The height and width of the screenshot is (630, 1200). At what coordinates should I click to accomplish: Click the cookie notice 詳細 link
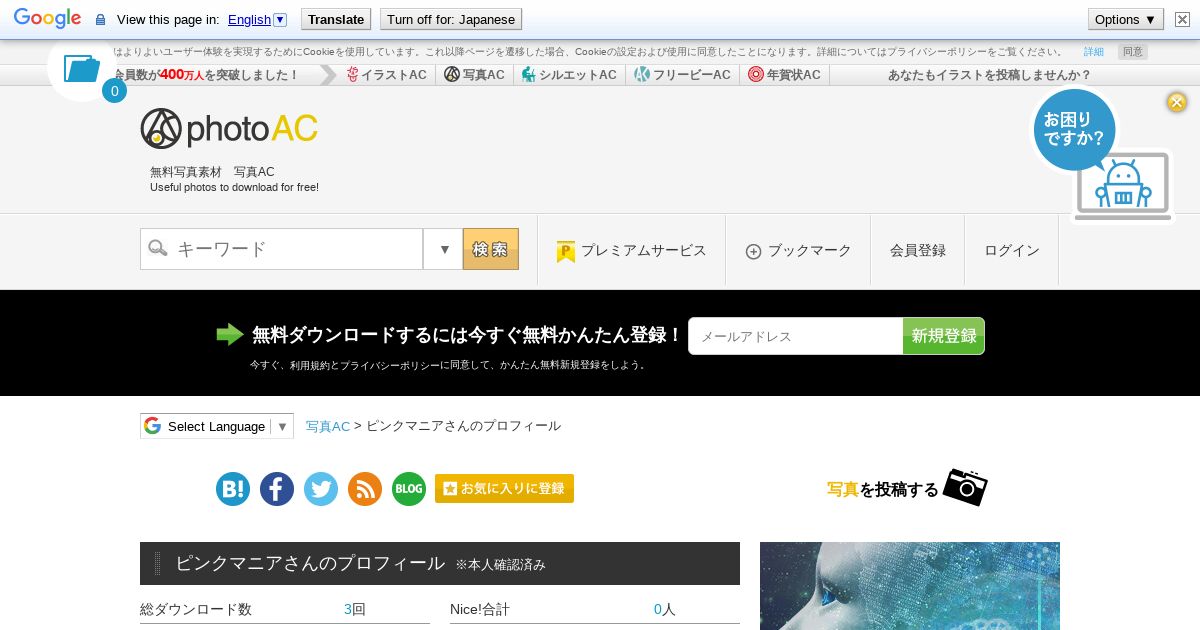click(1094, 52)
